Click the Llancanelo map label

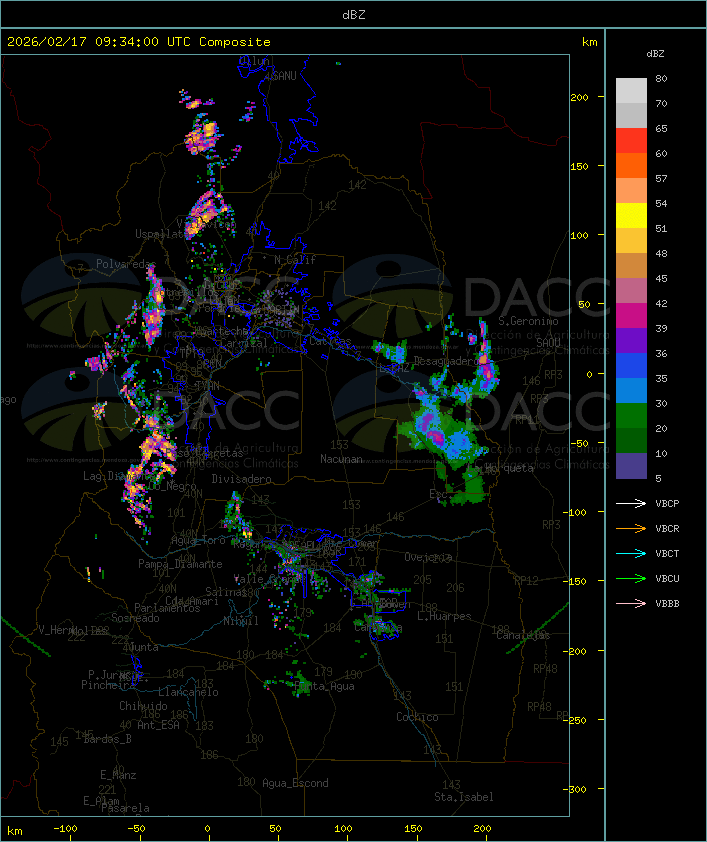point(188,692)
